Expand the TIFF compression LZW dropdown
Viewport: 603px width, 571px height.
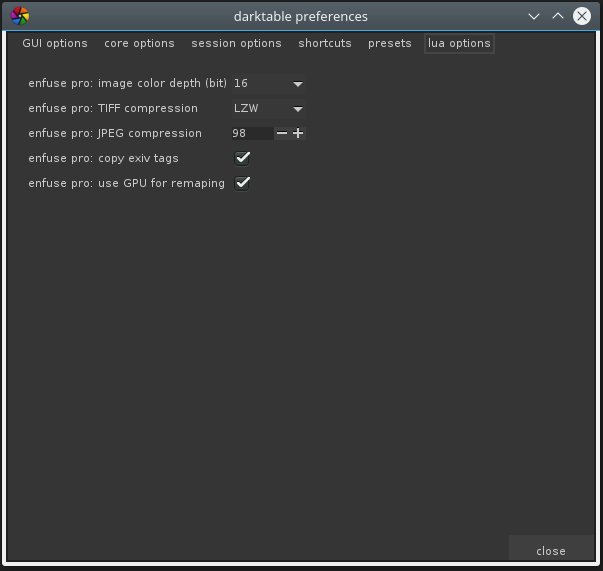268,109
